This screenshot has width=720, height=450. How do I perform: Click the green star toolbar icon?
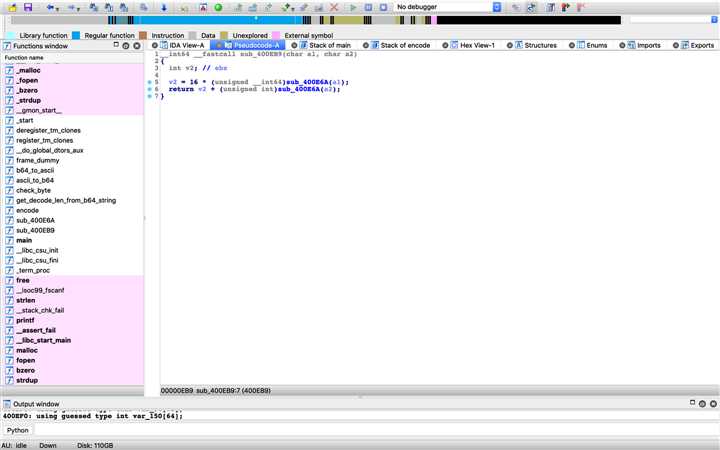tap(286, 7)
